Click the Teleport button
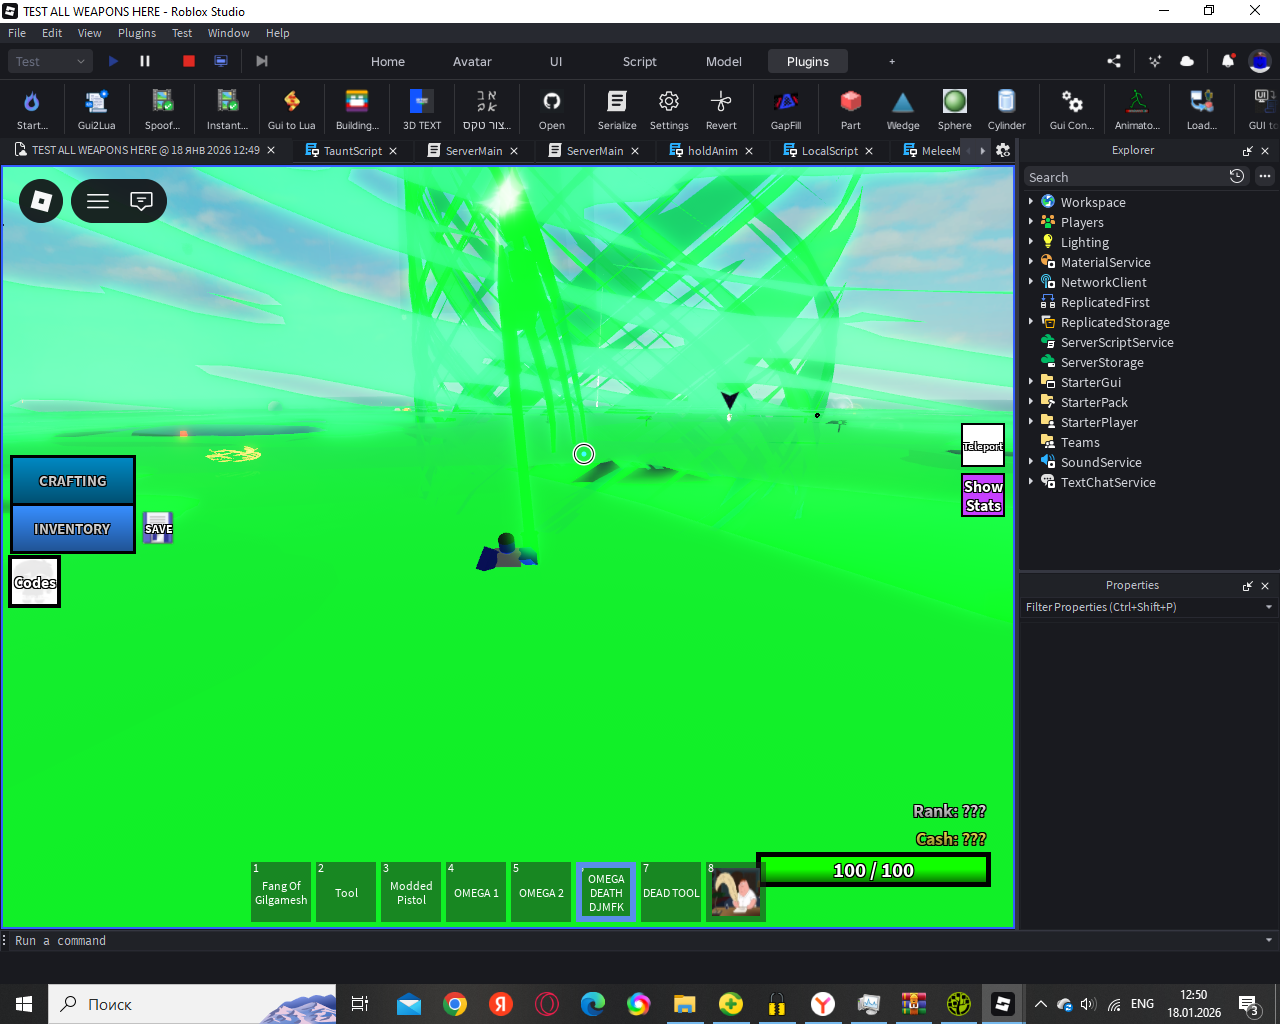 point(983,446)
